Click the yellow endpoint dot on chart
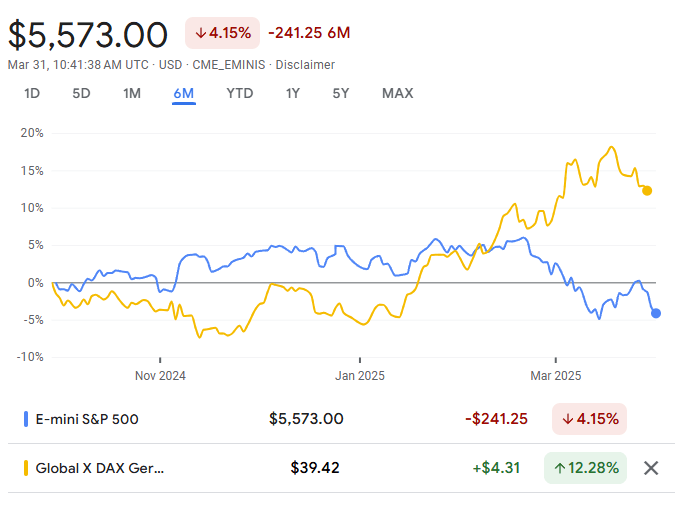 point(647,190)
